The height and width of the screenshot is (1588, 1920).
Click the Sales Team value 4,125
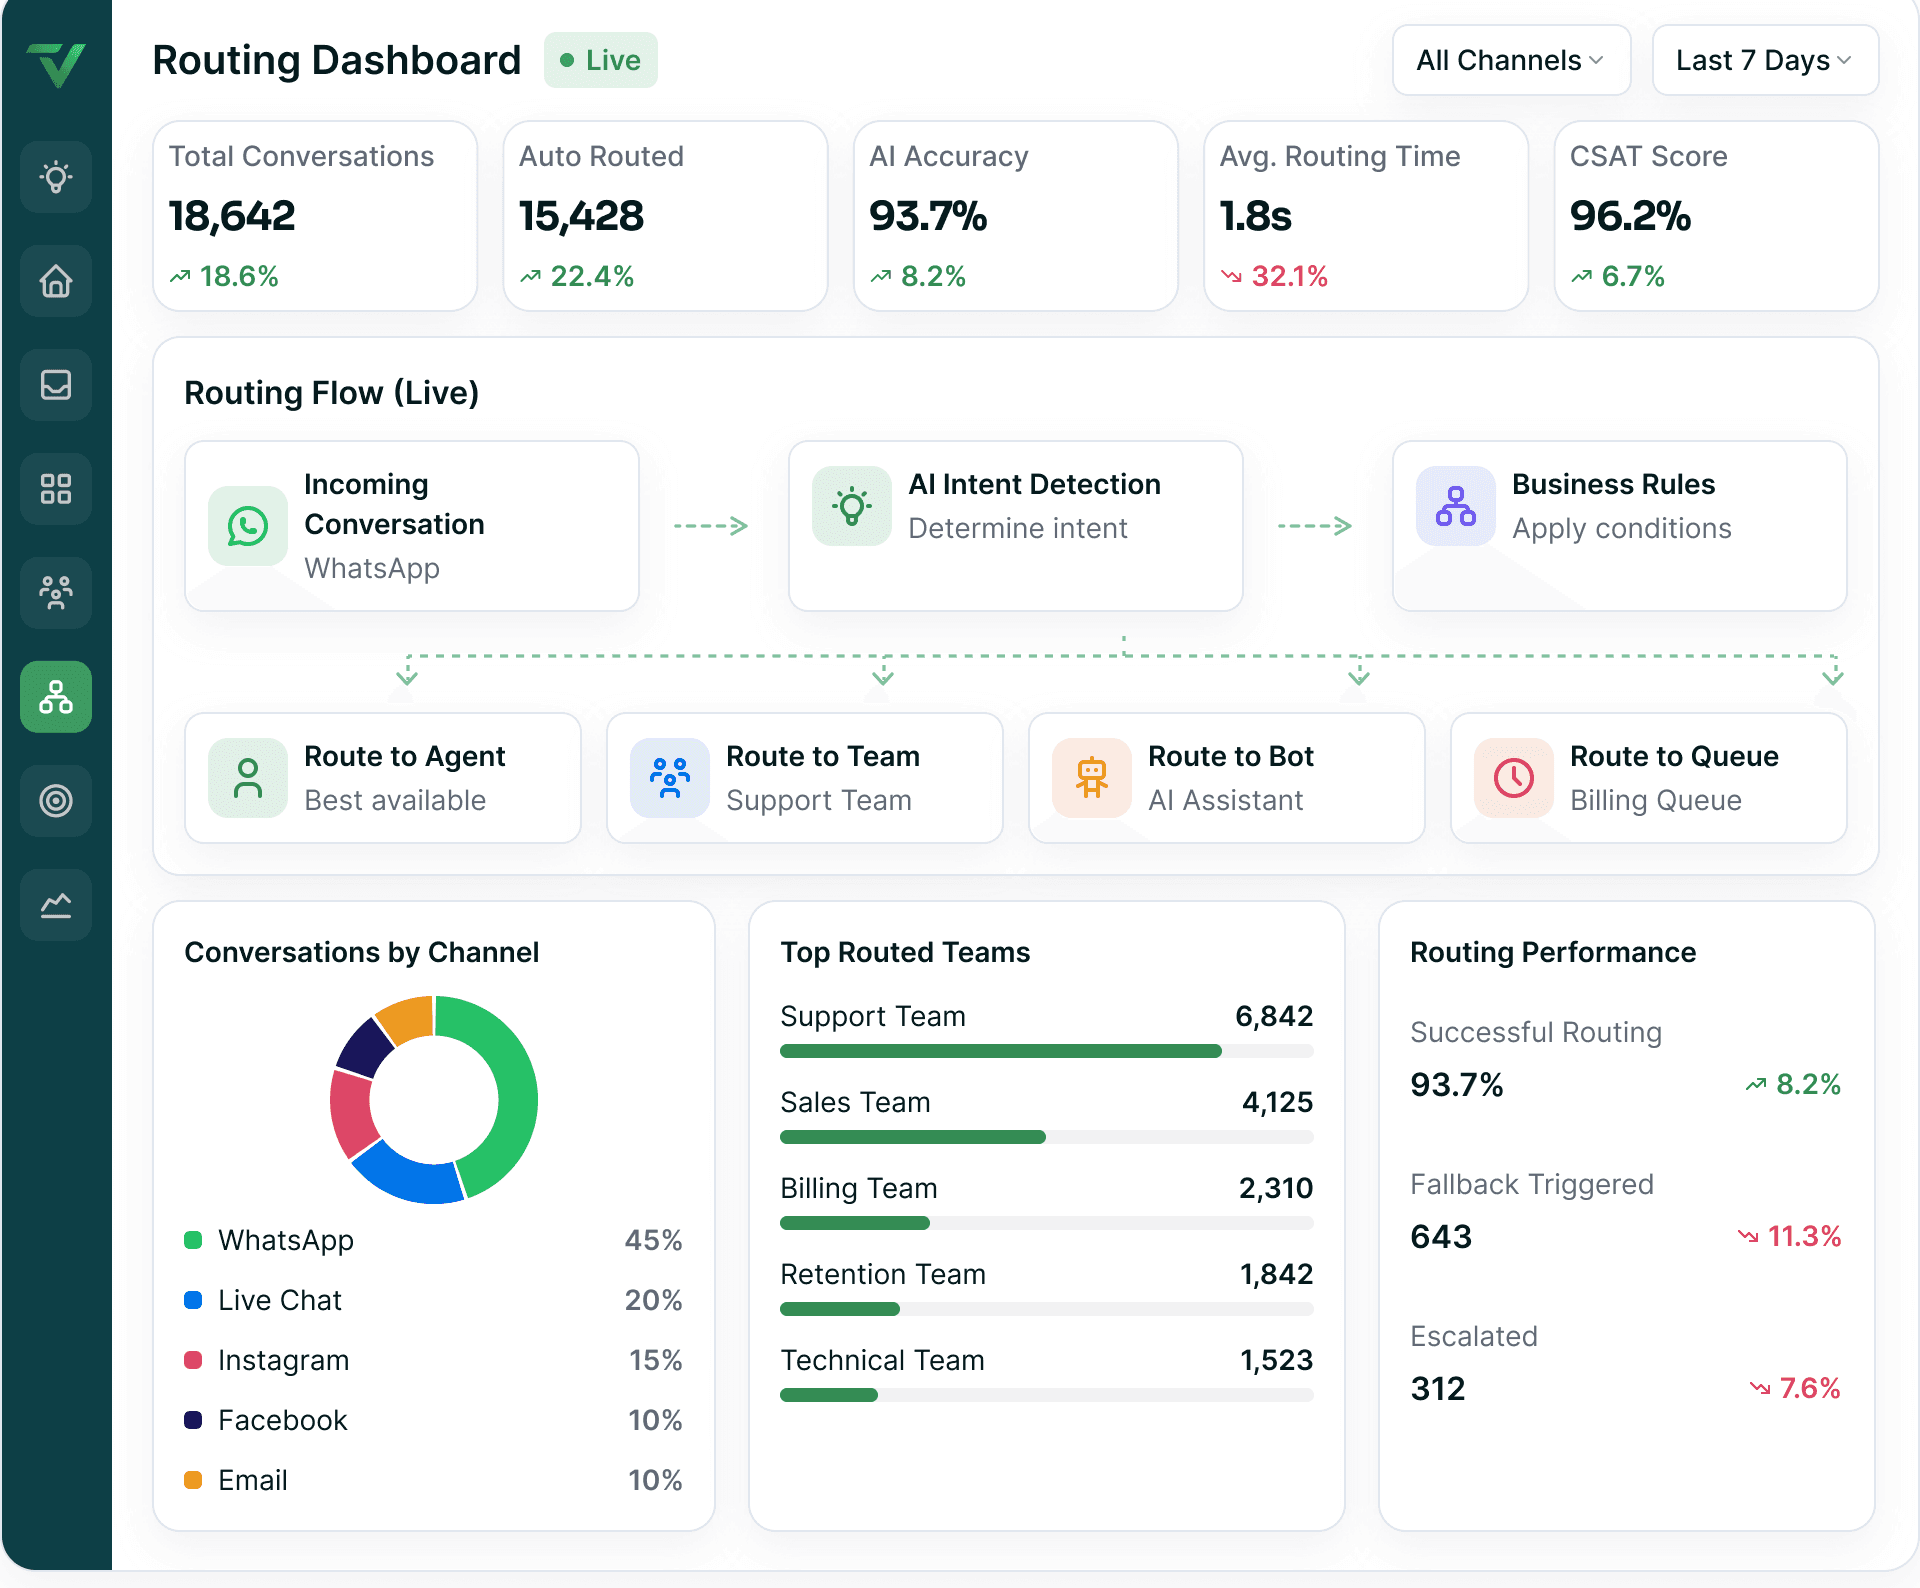point(1277,1102)
